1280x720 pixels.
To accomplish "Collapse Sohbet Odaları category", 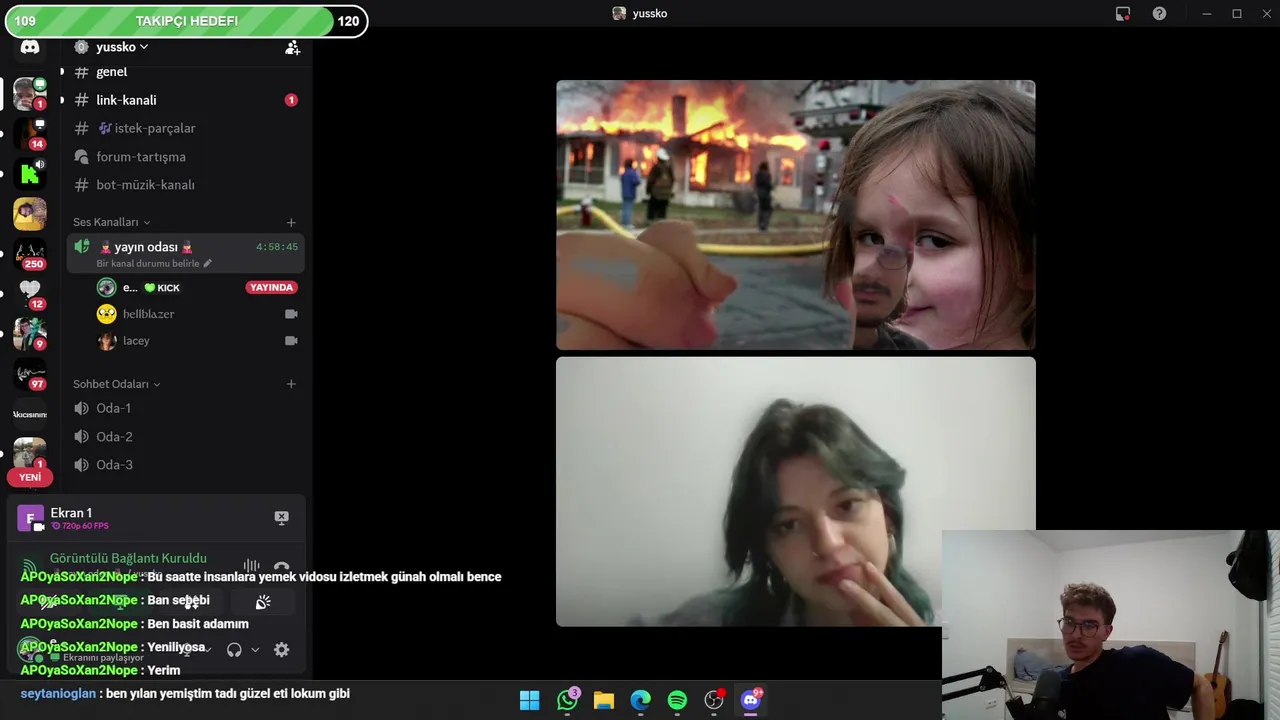I will (x=116, y=384).
